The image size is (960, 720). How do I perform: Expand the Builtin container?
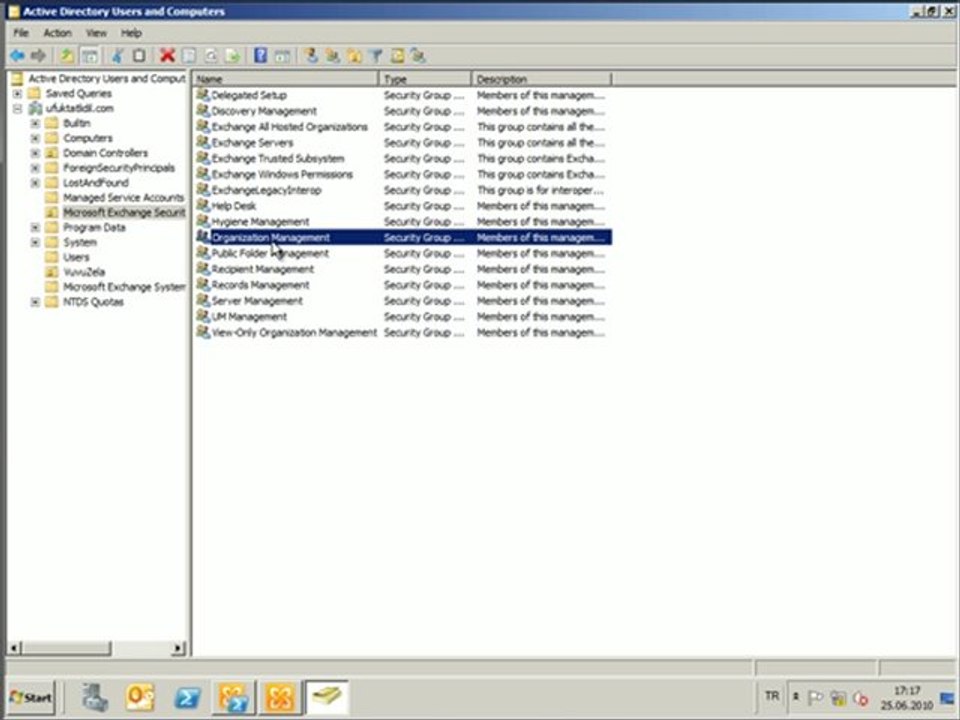point(36,123)
